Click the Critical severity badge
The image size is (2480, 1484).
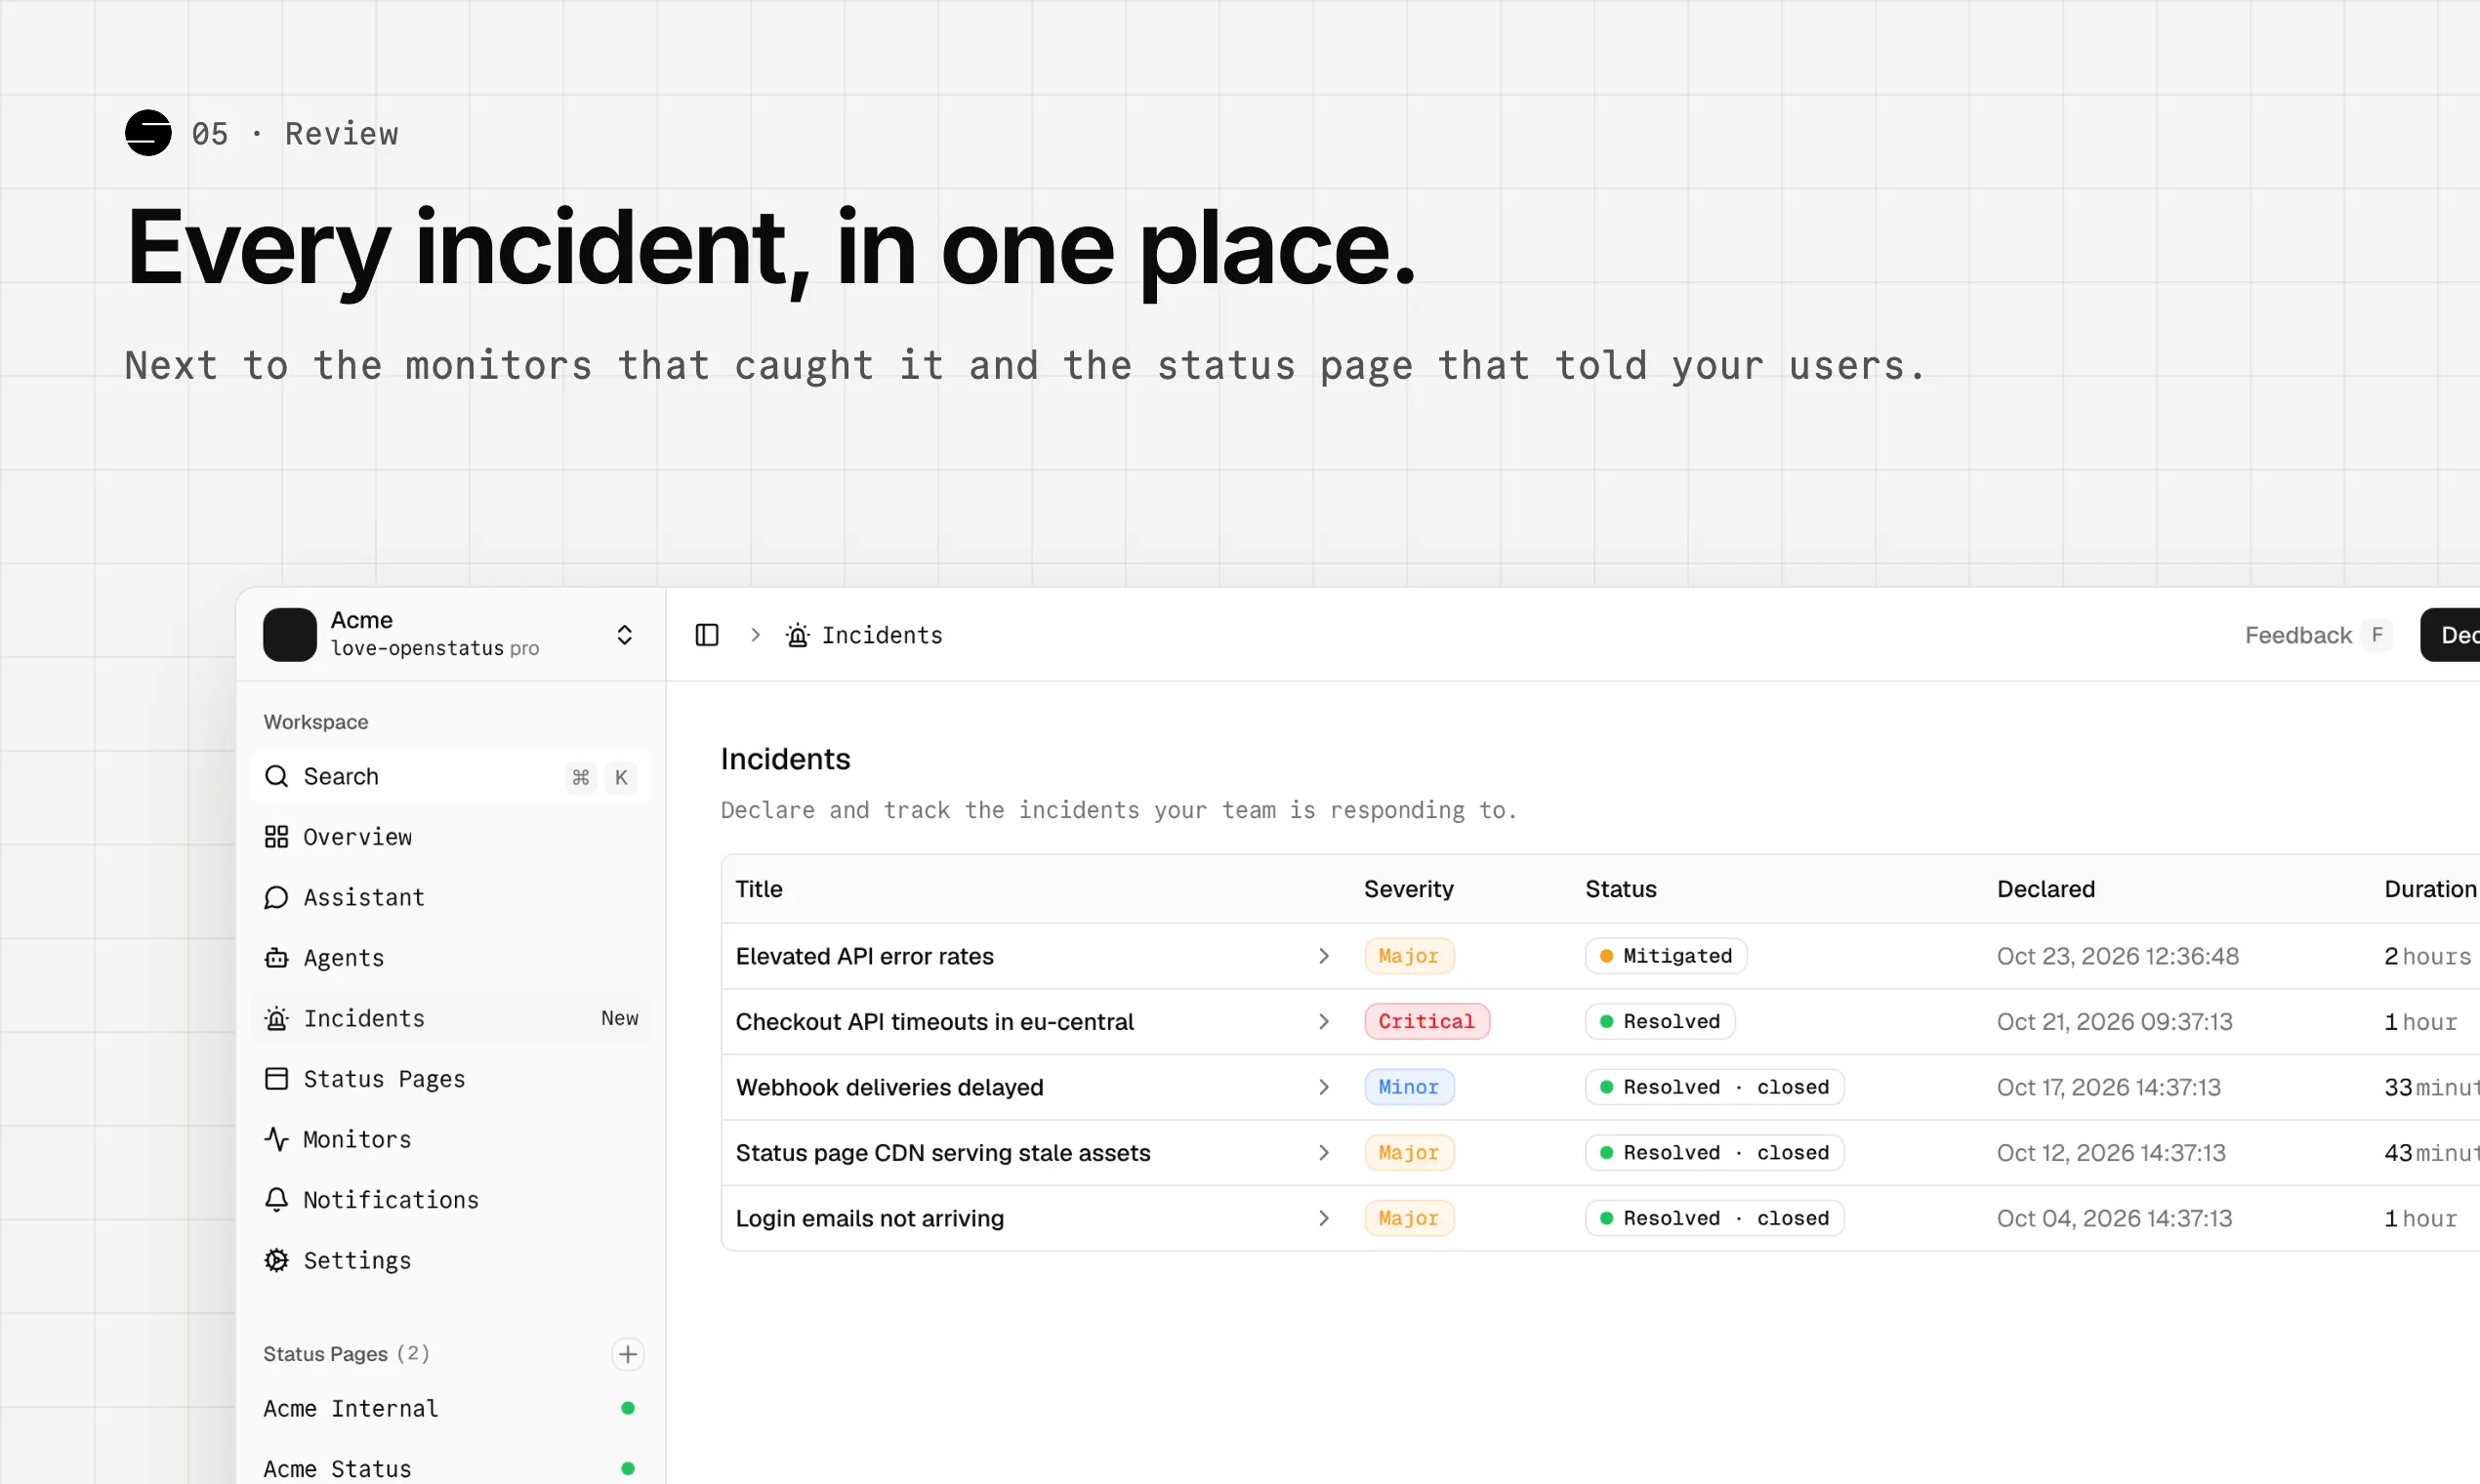click(1427, 1021)
